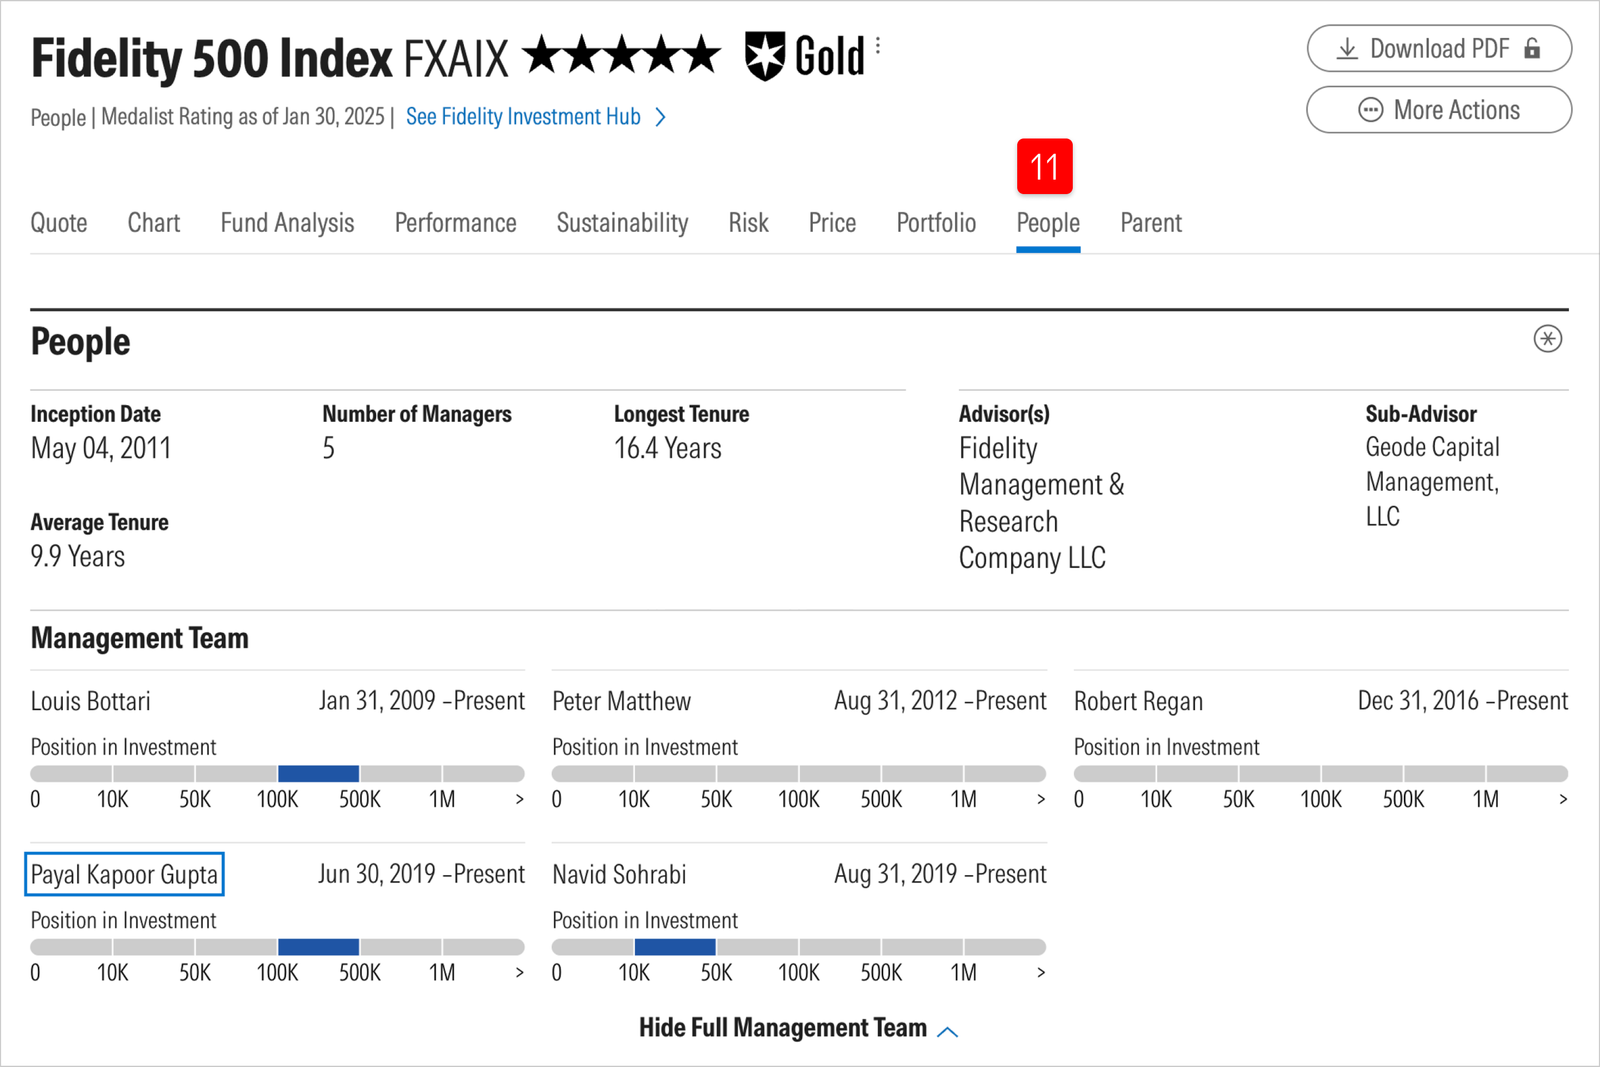Click the Medalist Rating as of Jan 30, 2025 text

(243, 117)
